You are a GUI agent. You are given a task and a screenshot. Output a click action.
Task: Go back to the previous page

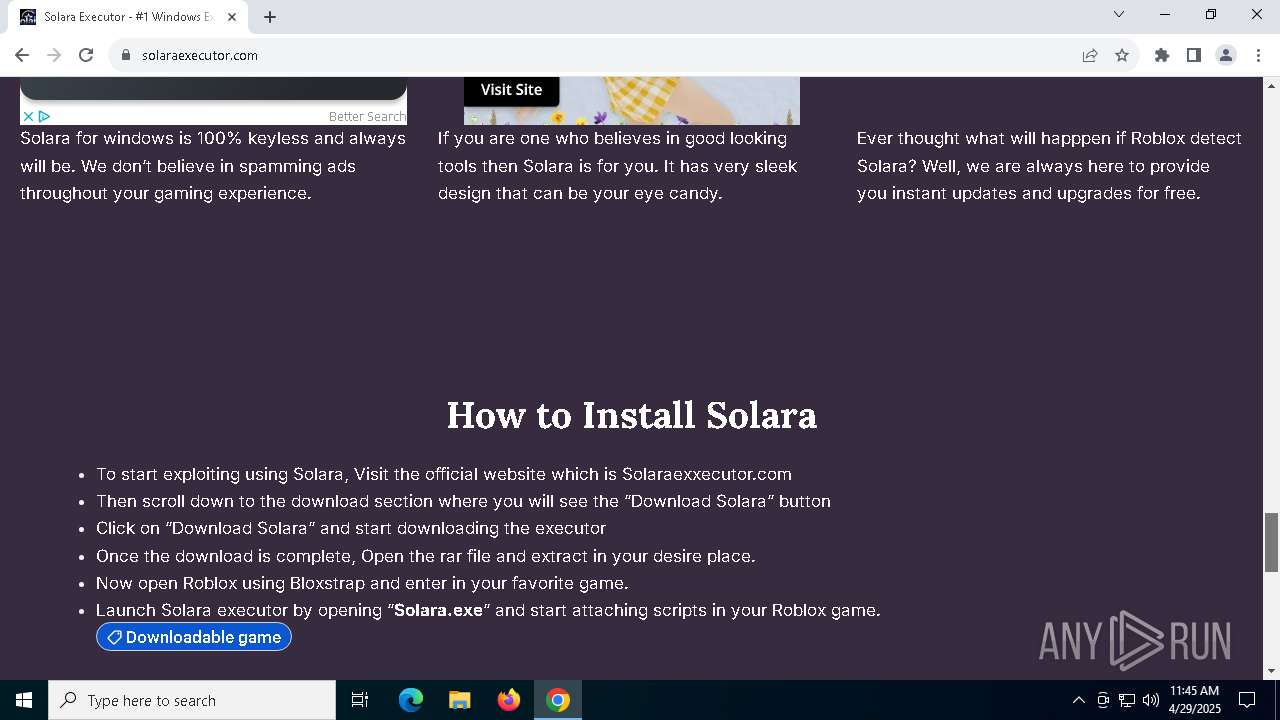(x=22, y=55)
